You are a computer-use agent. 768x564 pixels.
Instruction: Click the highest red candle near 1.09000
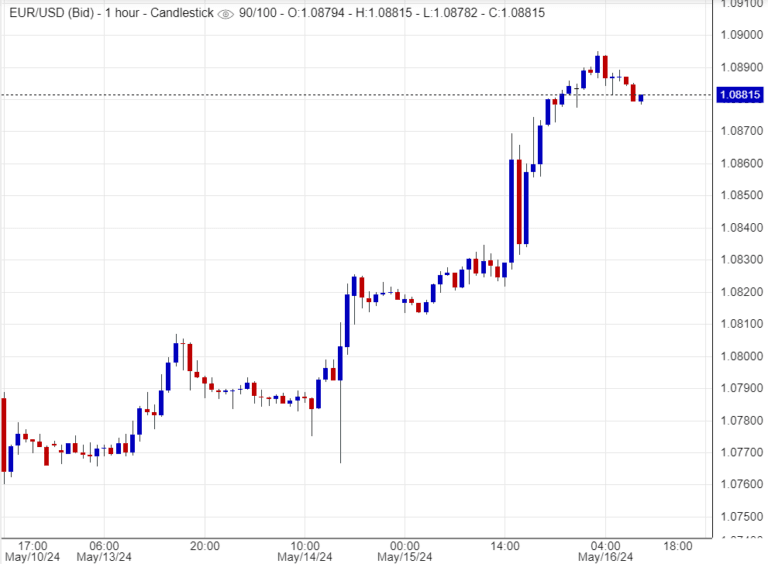(x=605, y=66)
